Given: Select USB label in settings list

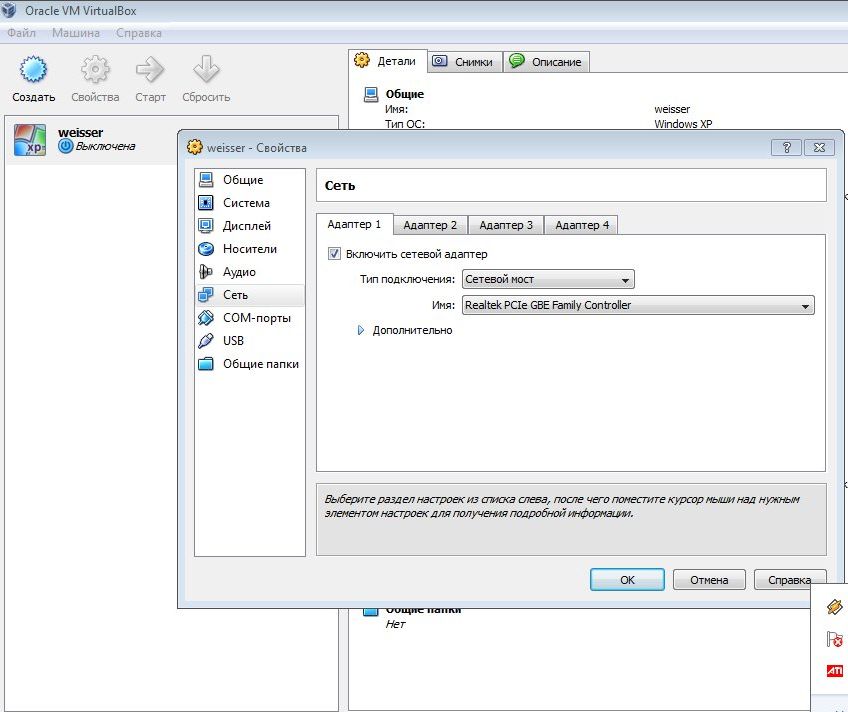Looking at the screenshot, I should (x=234, y=341).
